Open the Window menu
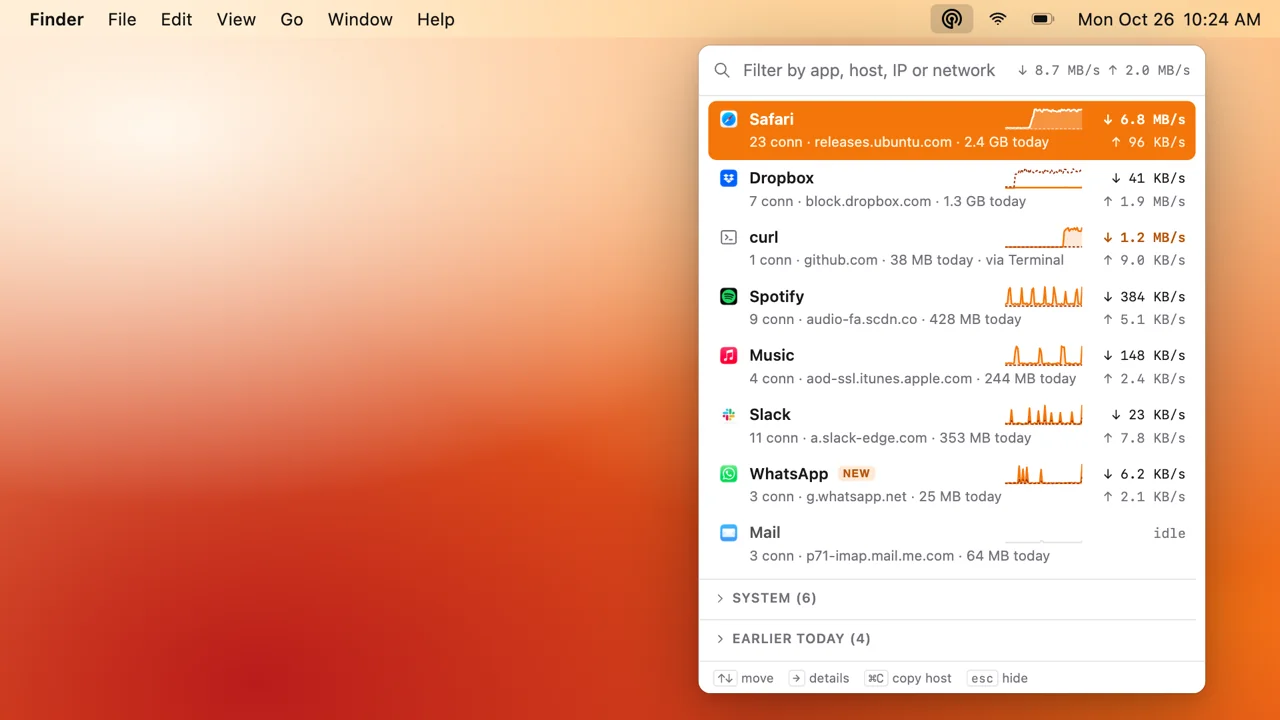The height and width of the screenshot is (720, 1280). tap(360, 19)
